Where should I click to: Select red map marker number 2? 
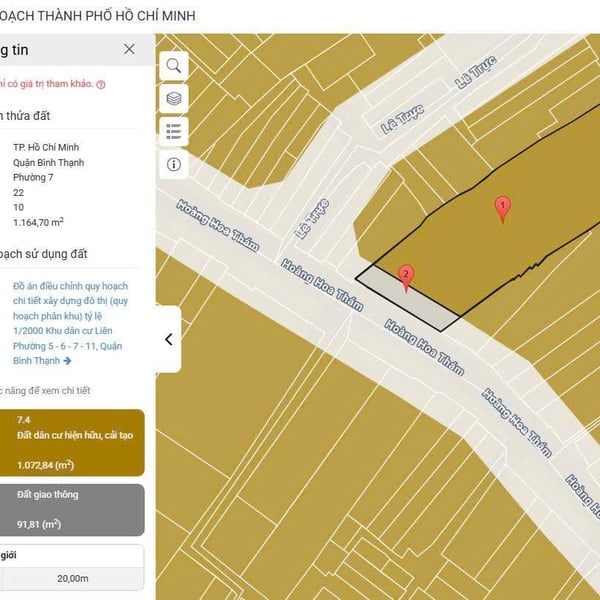pos(405,276)
